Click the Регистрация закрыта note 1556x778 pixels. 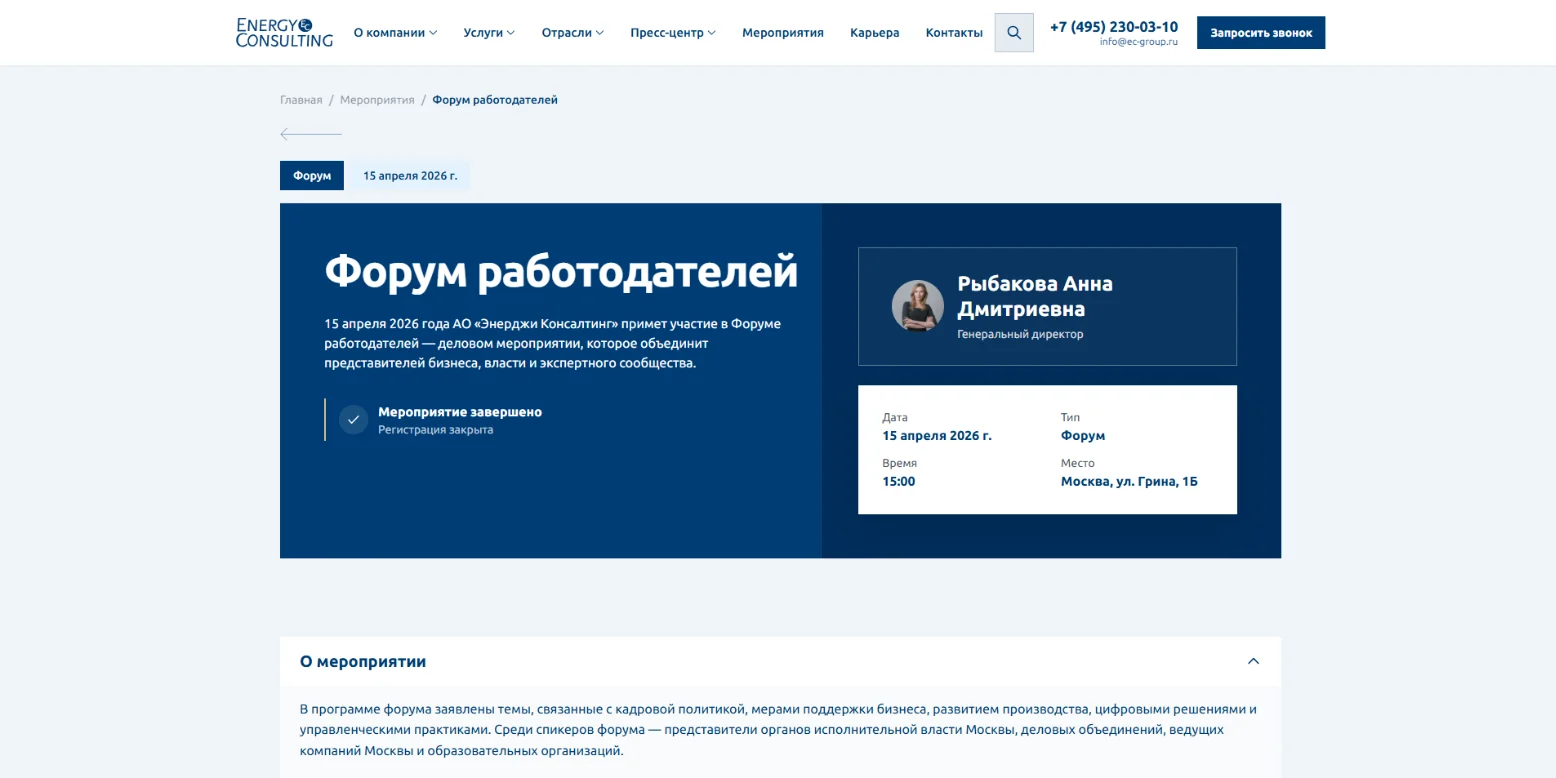(436, 430)
